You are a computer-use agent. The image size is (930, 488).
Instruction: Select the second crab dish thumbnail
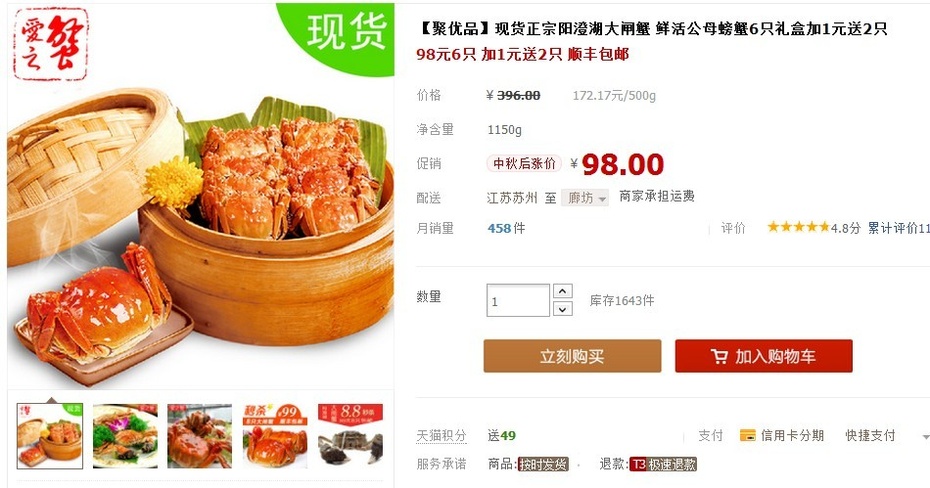(125, 436)
